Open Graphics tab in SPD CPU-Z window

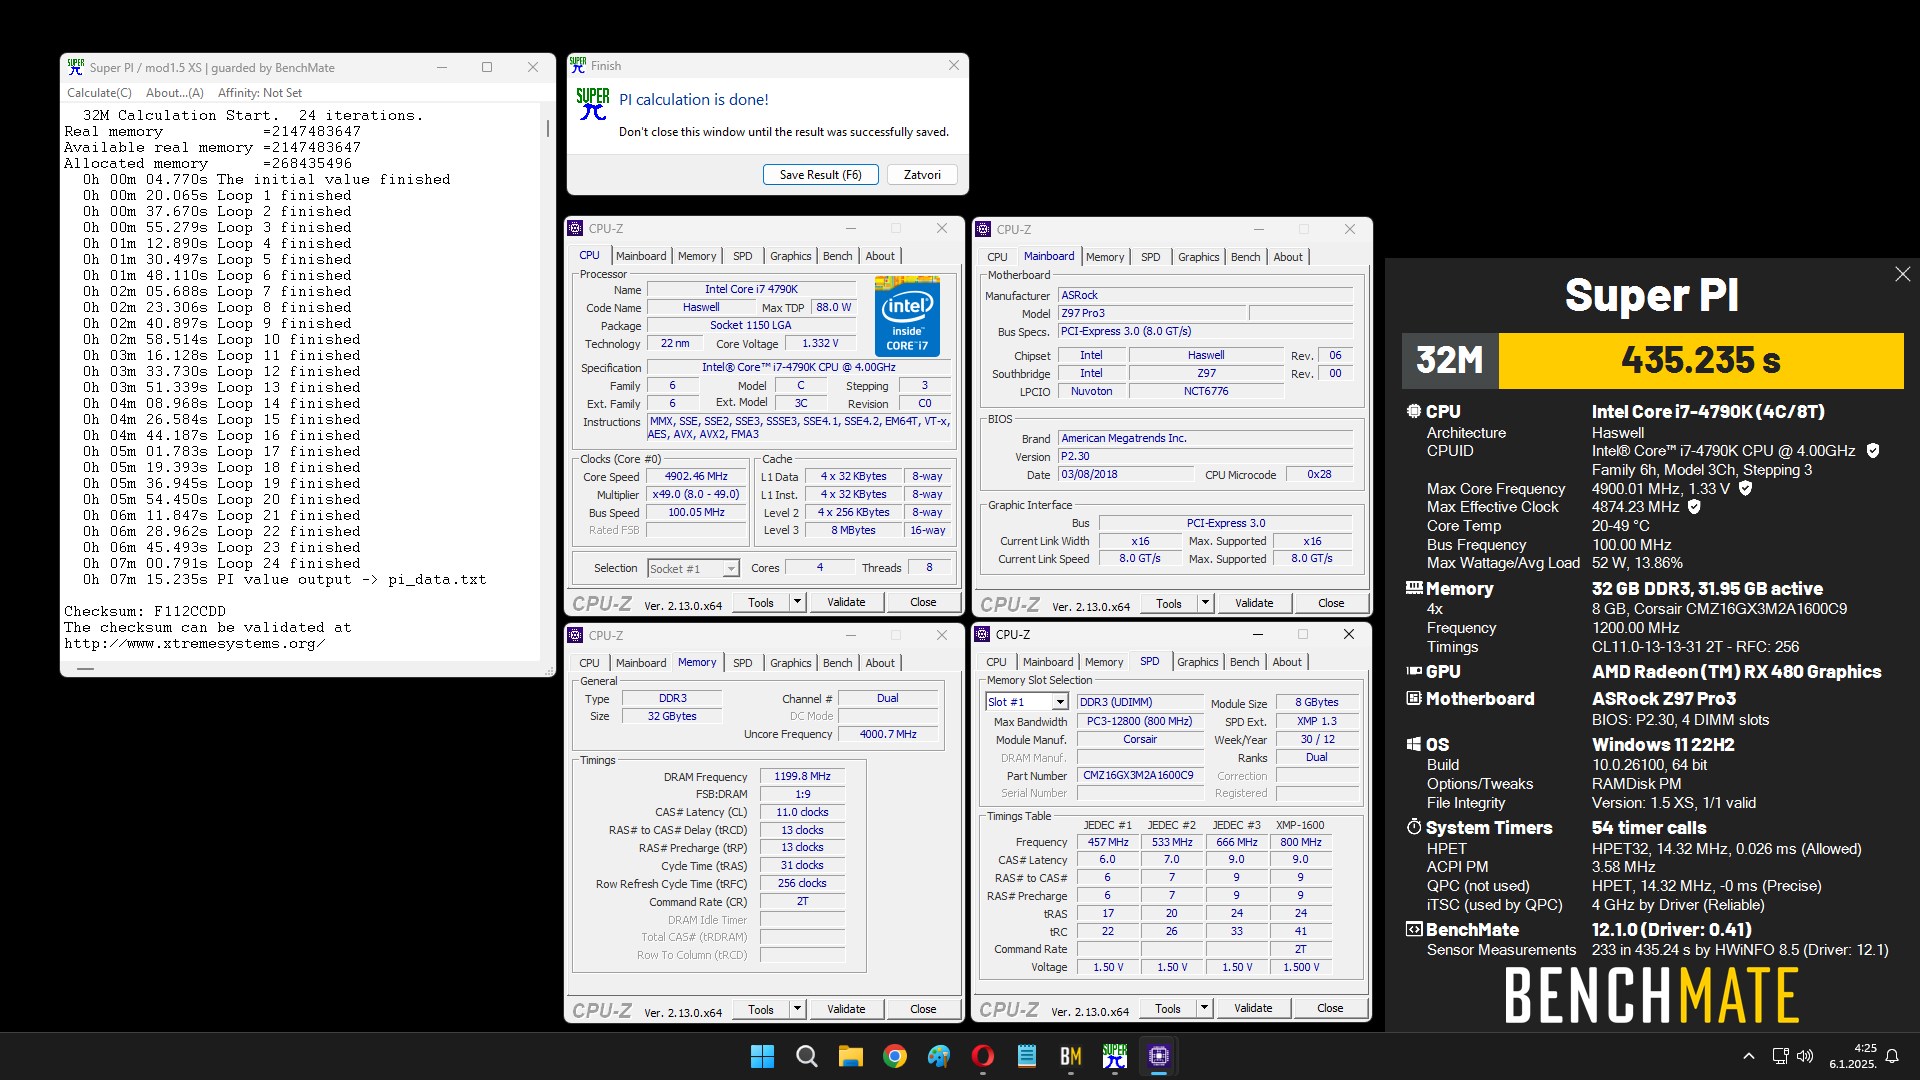(1197, 662)
